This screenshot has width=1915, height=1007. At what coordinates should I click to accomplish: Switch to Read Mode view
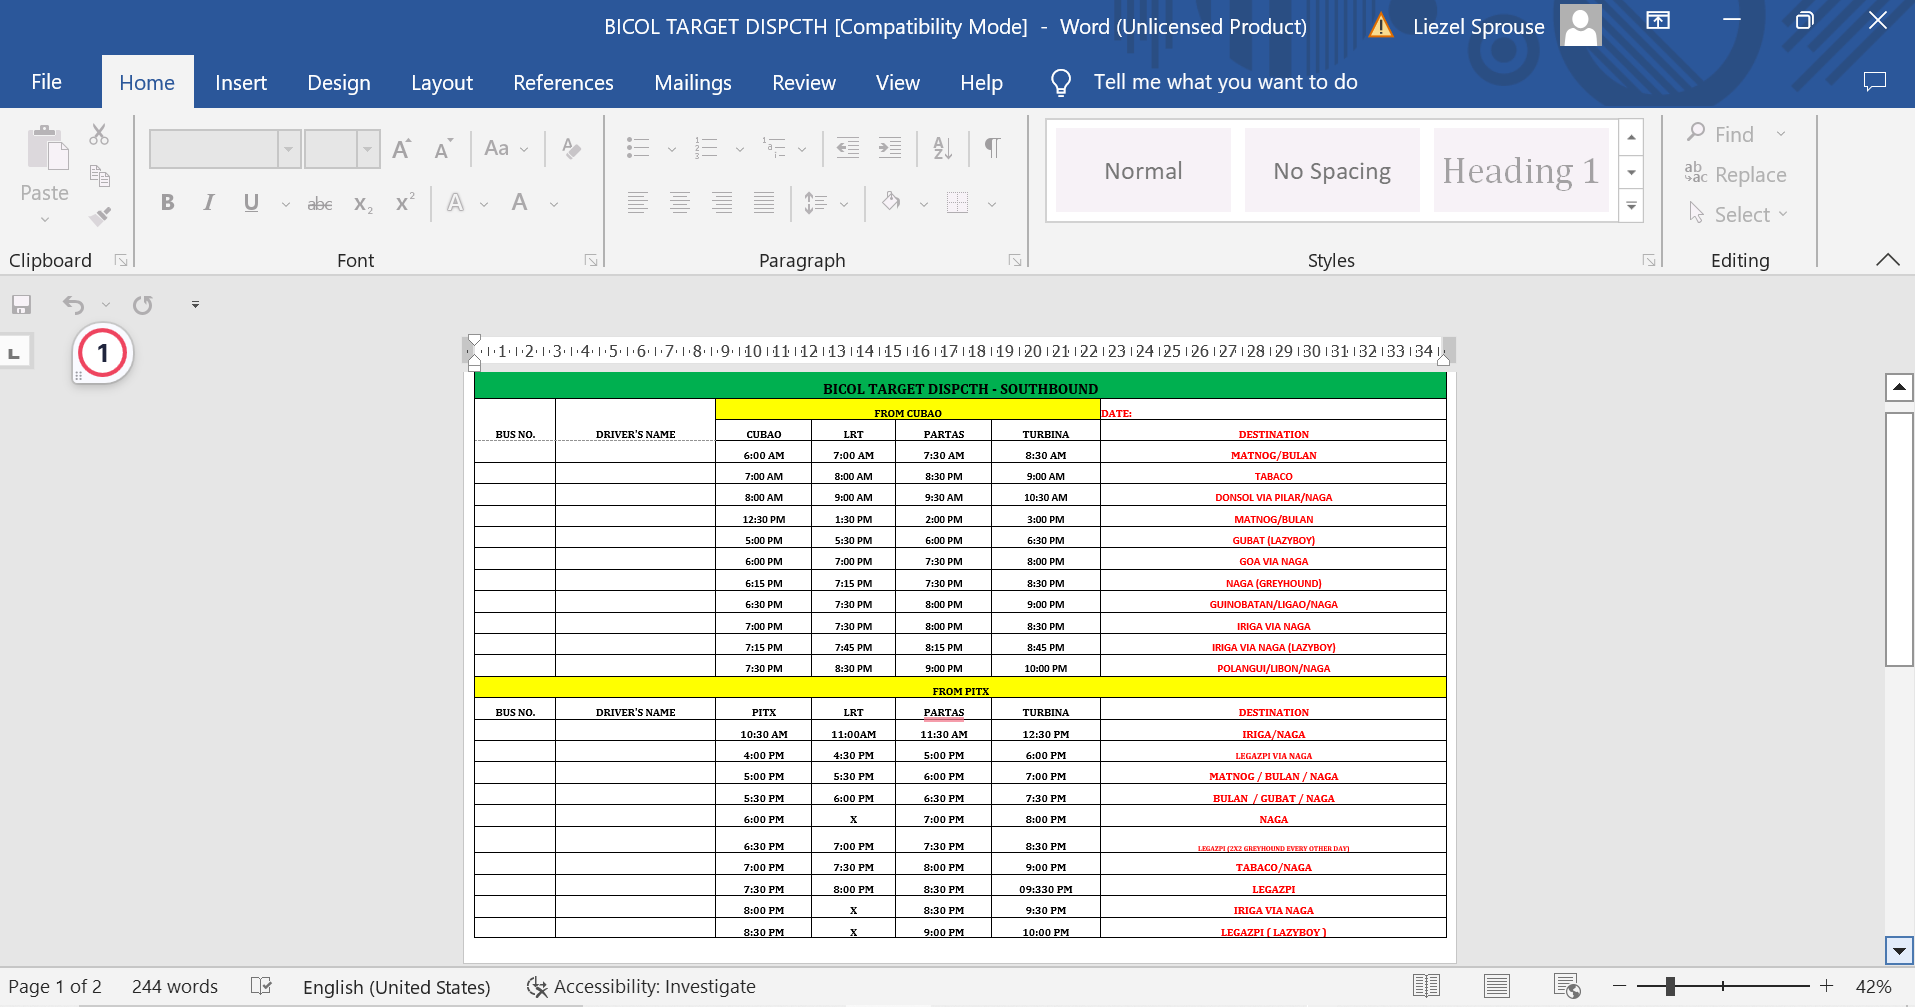point(1426,986)
